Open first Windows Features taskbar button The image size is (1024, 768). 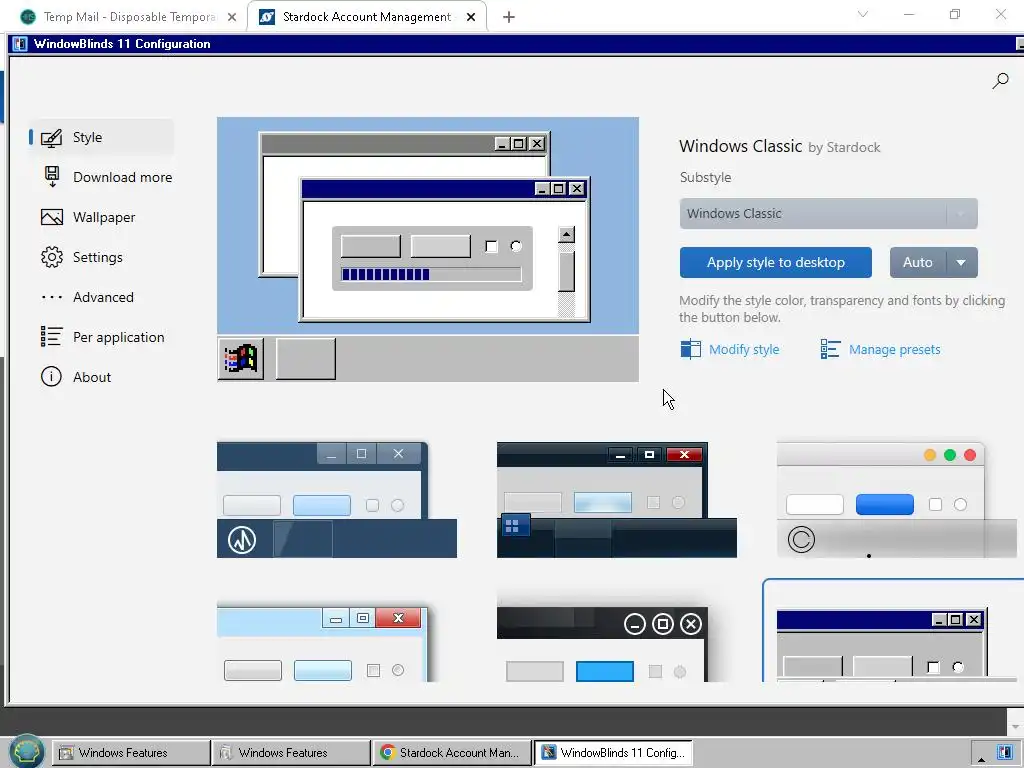coord(131,753)
